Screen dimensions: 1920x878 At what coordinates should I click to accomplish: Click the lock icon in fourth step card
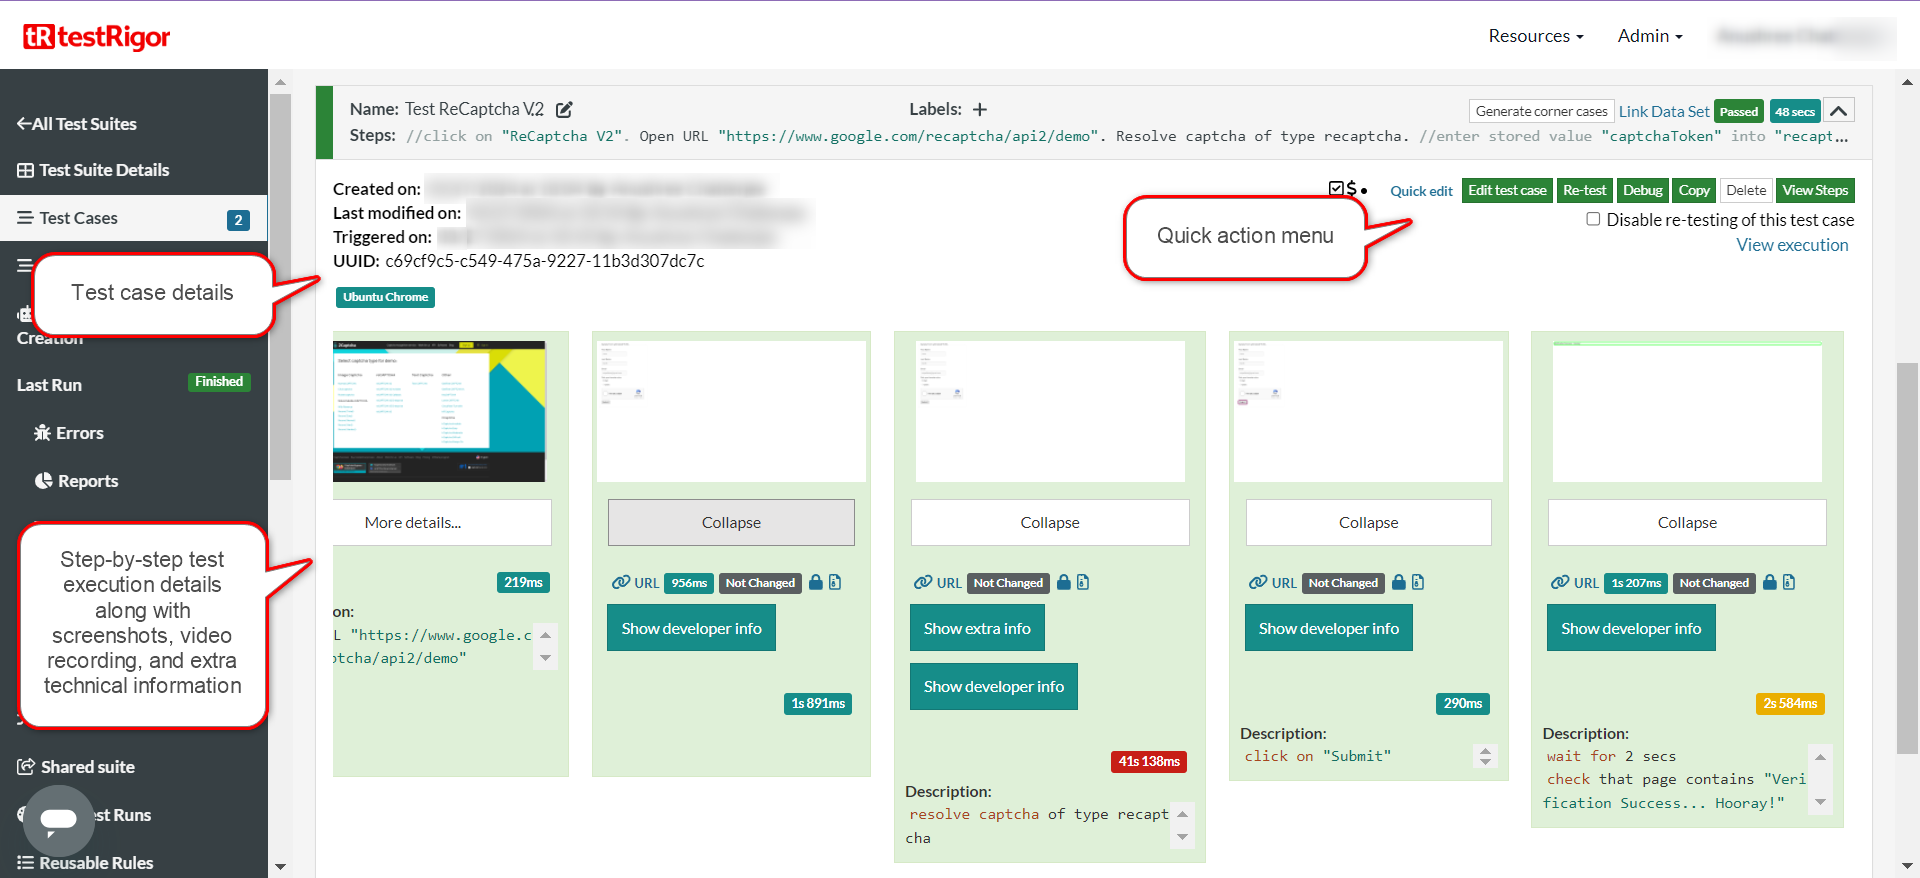pyautogui.click(x=1399, y=583)
